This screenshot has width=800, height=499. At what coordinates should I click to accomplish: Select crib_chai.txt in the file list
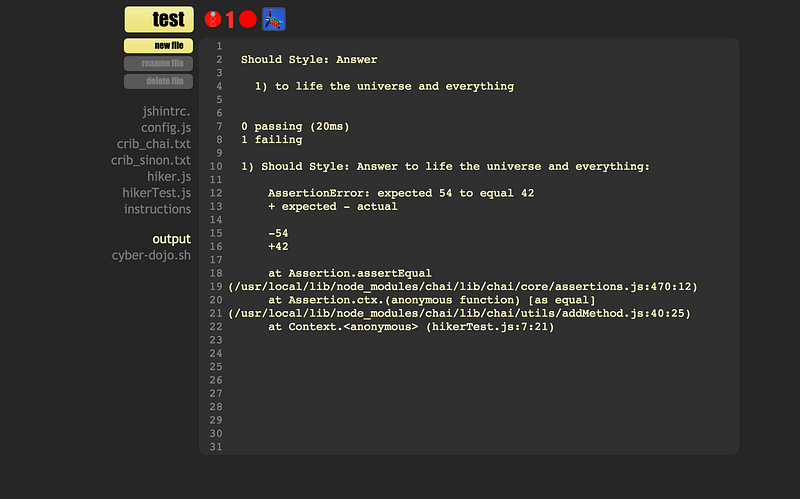click(x=153, y=144)
